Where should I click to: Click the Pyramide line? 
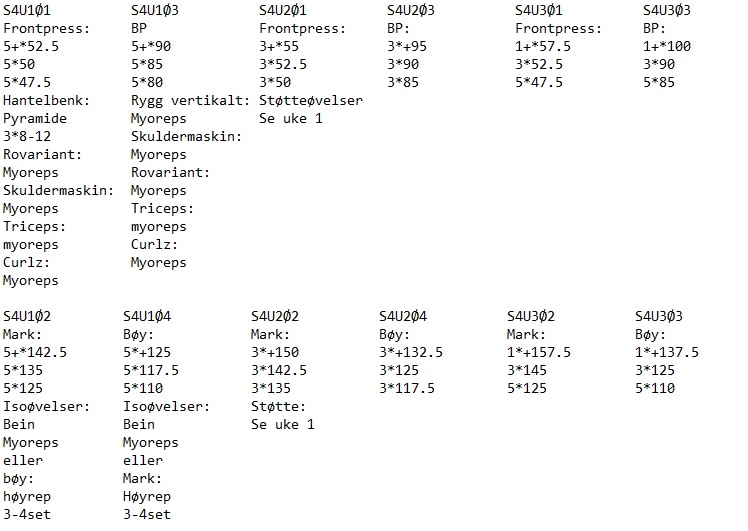tap(35, 119)
